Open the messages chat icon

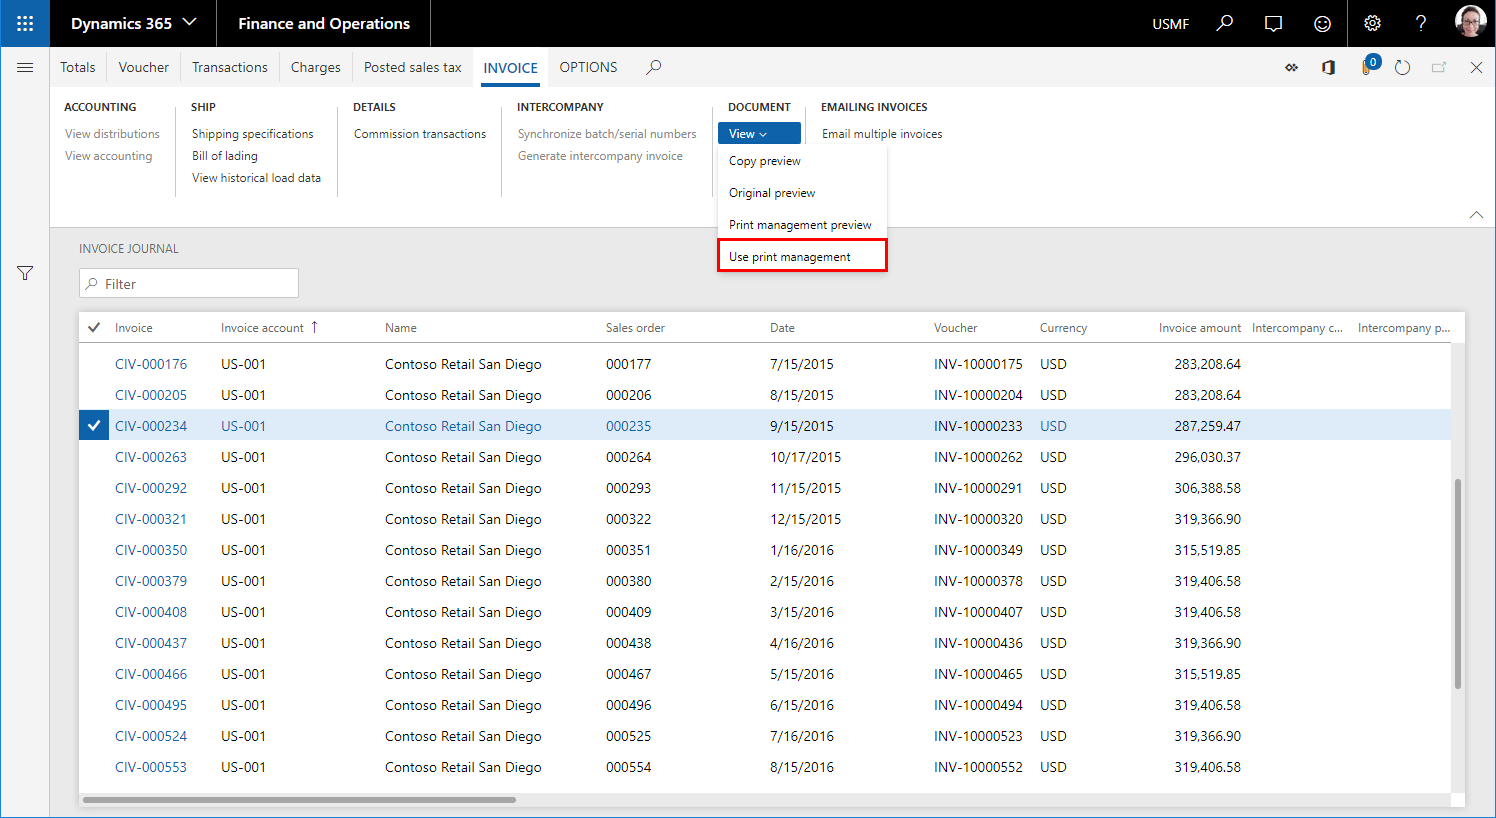click(x=1273, y=23)
